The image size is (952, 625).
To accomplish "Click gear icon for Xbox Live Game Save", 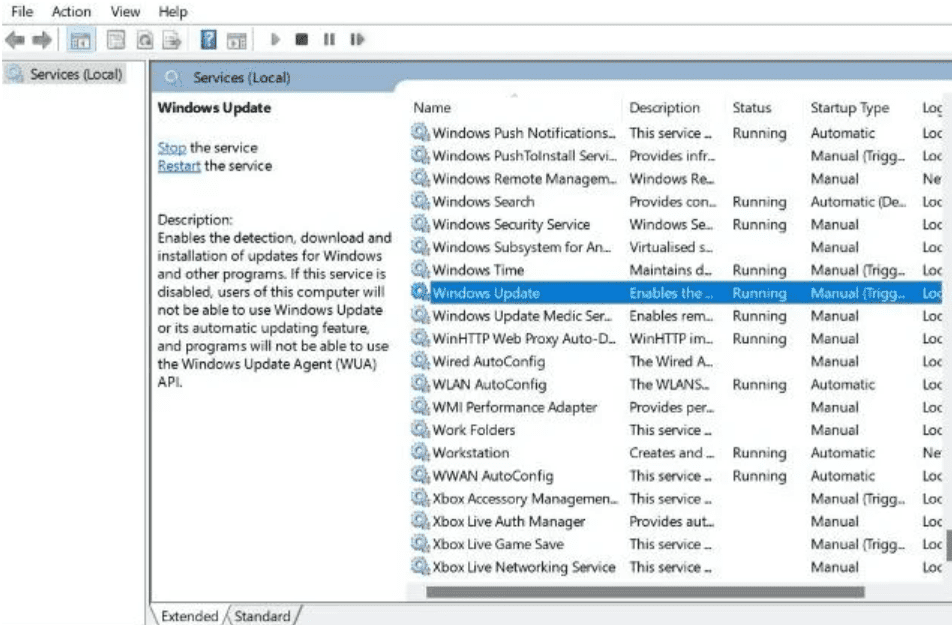I will (x=420, y=544).
